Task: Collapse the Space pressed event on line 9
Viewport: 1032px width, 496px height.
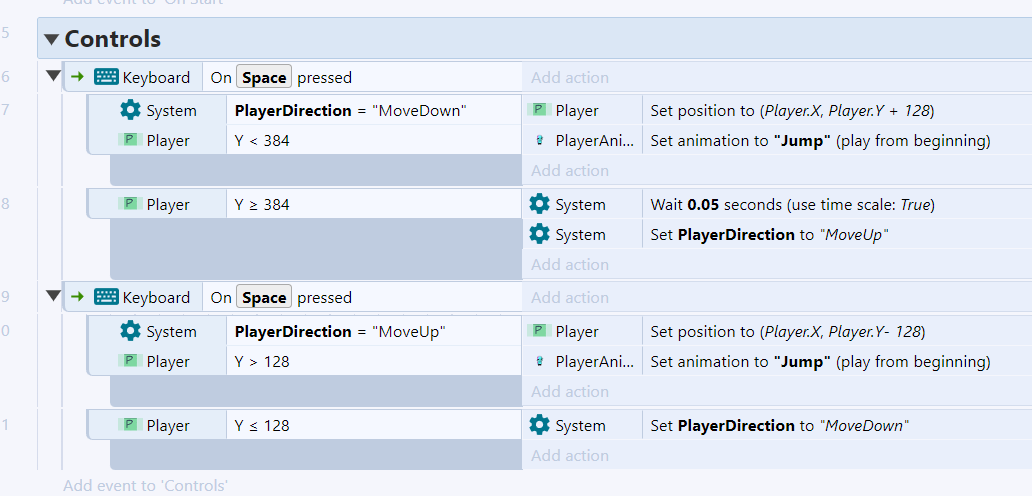Action: pos(53,297)
